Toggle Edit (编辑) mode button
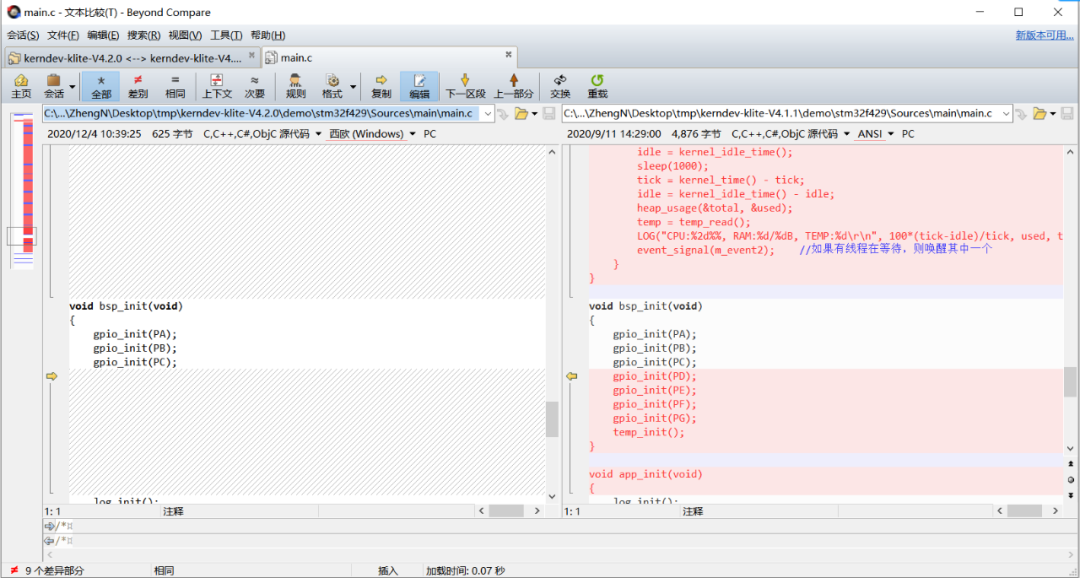 [x=419, y=86]
